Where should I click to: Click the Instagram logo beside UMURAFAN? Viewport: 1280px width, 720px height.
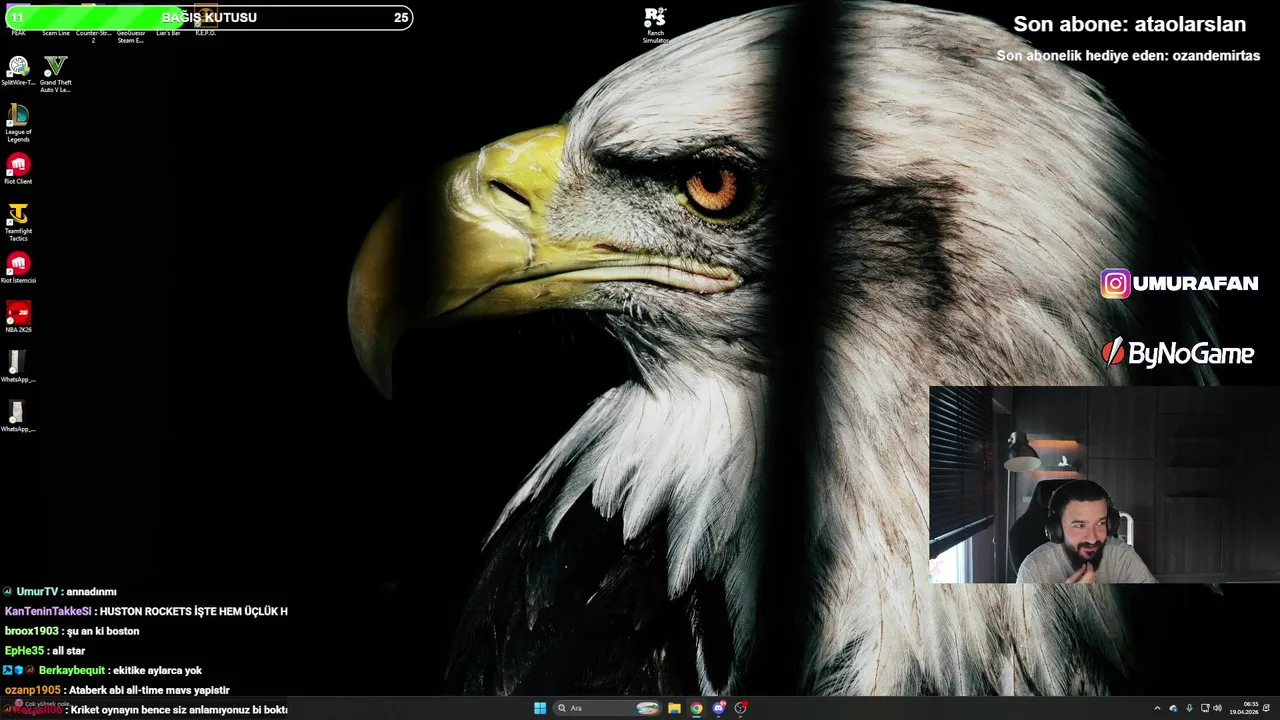point(1115,284)
